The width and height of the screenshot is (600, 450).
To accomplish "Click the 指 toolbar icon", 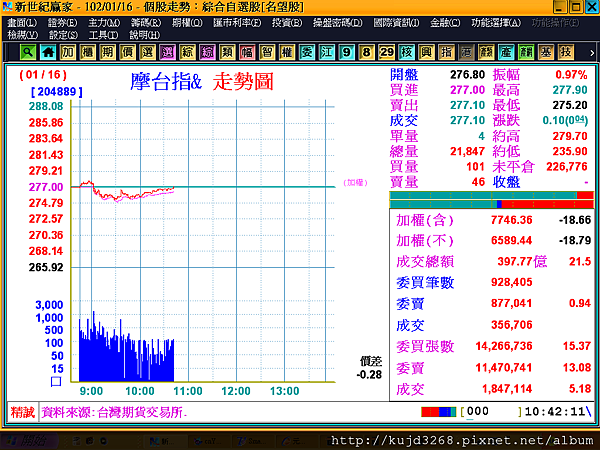I will (446, 52).
